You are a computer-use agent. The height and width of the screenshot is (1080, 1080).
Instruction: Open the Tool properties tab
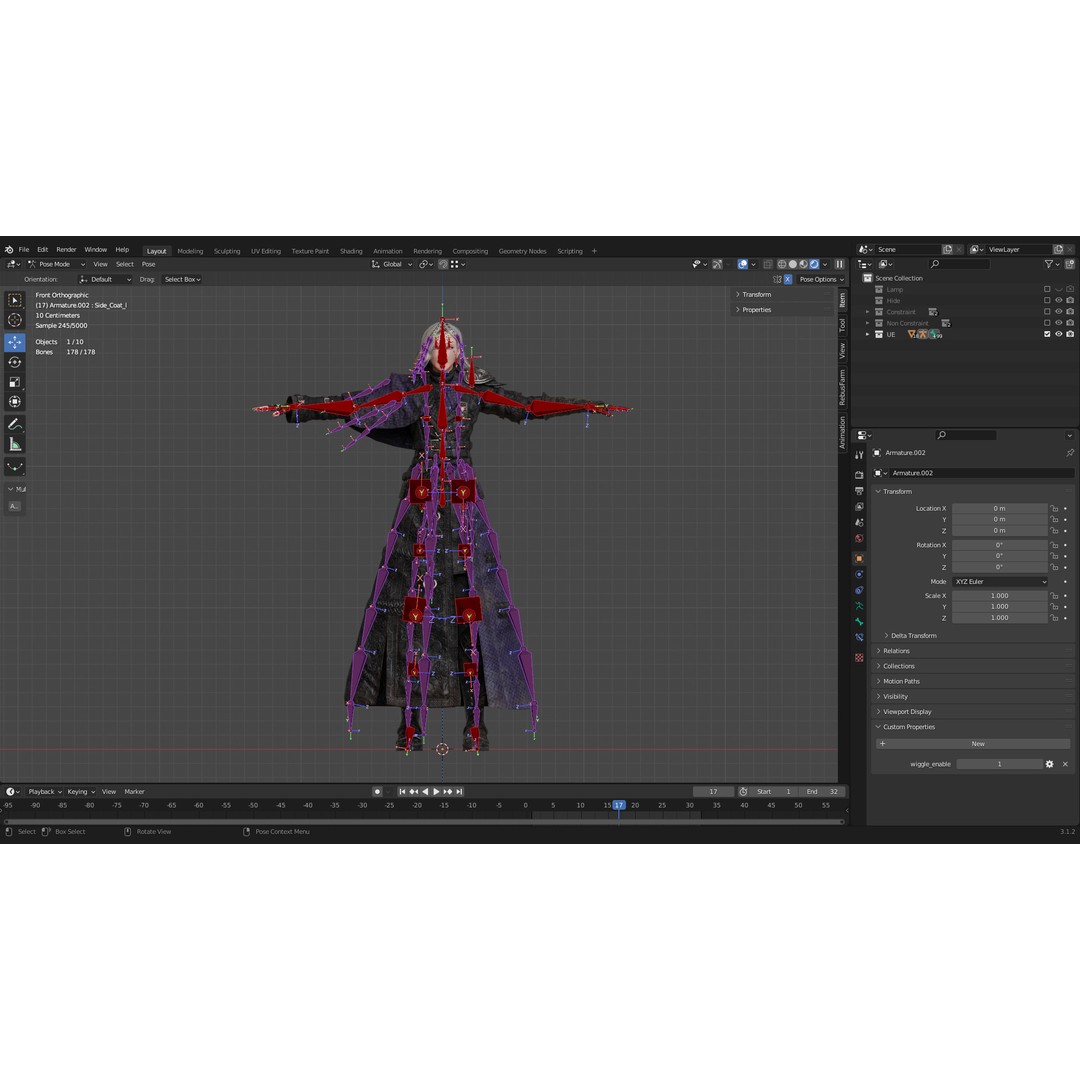pos(859,455)
